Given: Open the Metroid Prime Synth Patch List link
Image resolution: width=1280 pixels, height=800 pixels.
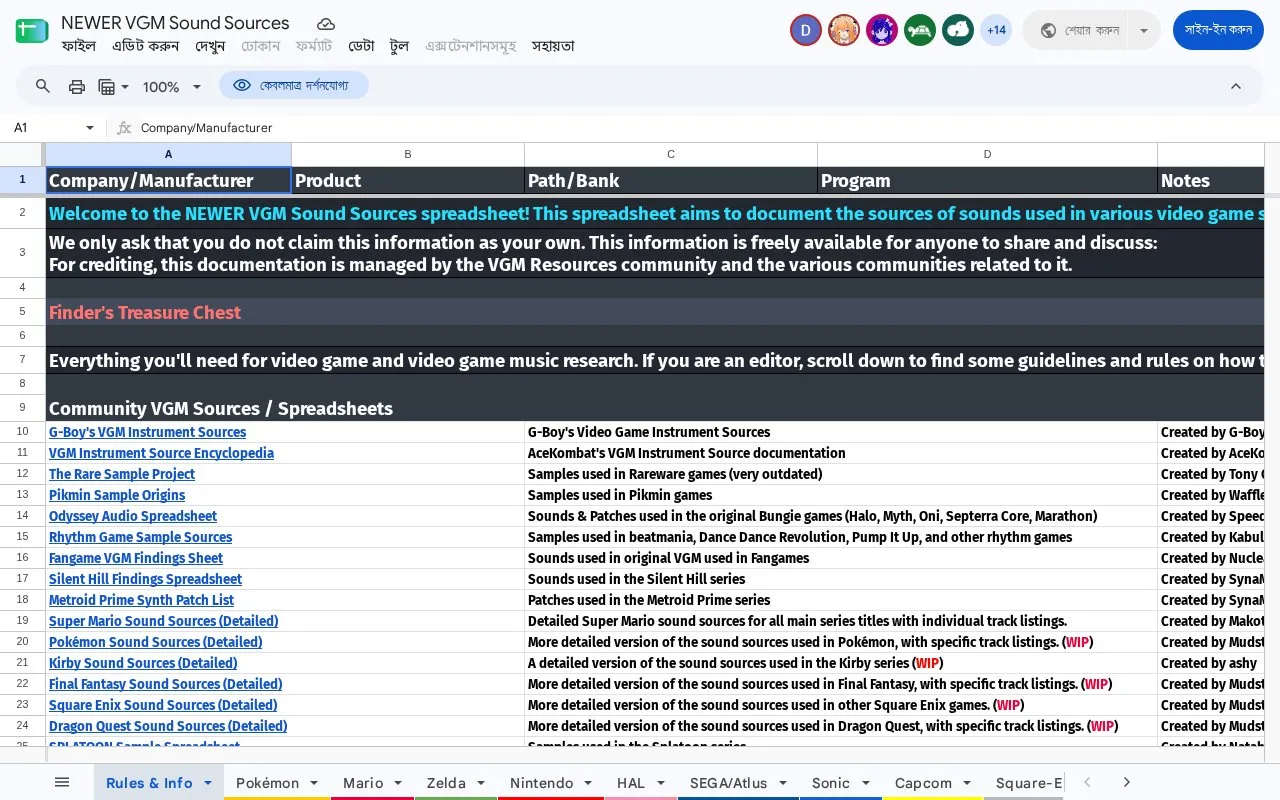Looking at the screenshot, I should click(x=141, y=600).
